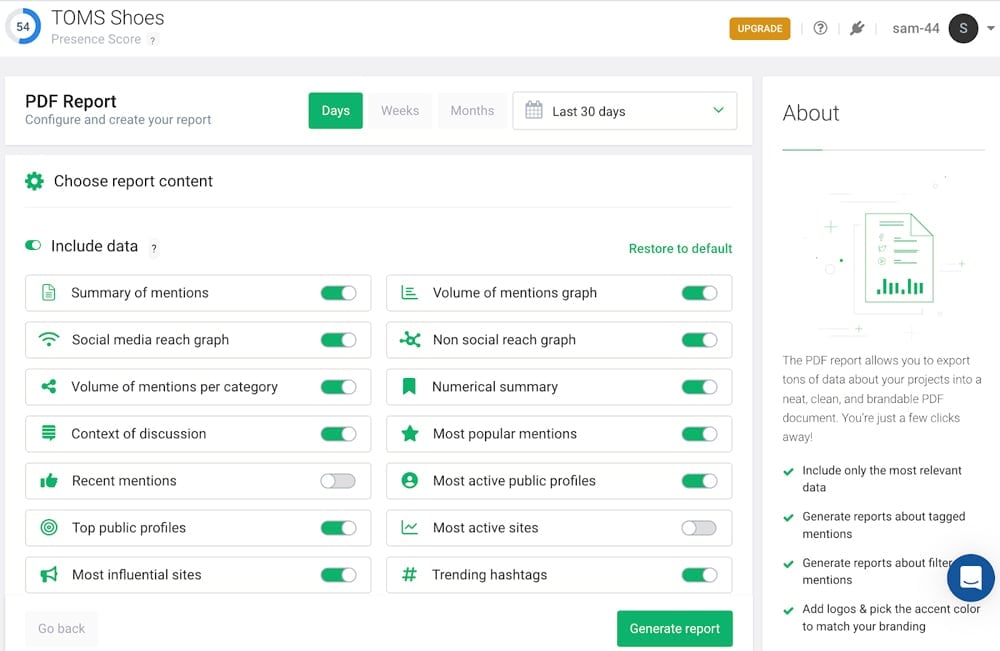
Task: Click share icon for Volume per category
Action: pos(48,386)
